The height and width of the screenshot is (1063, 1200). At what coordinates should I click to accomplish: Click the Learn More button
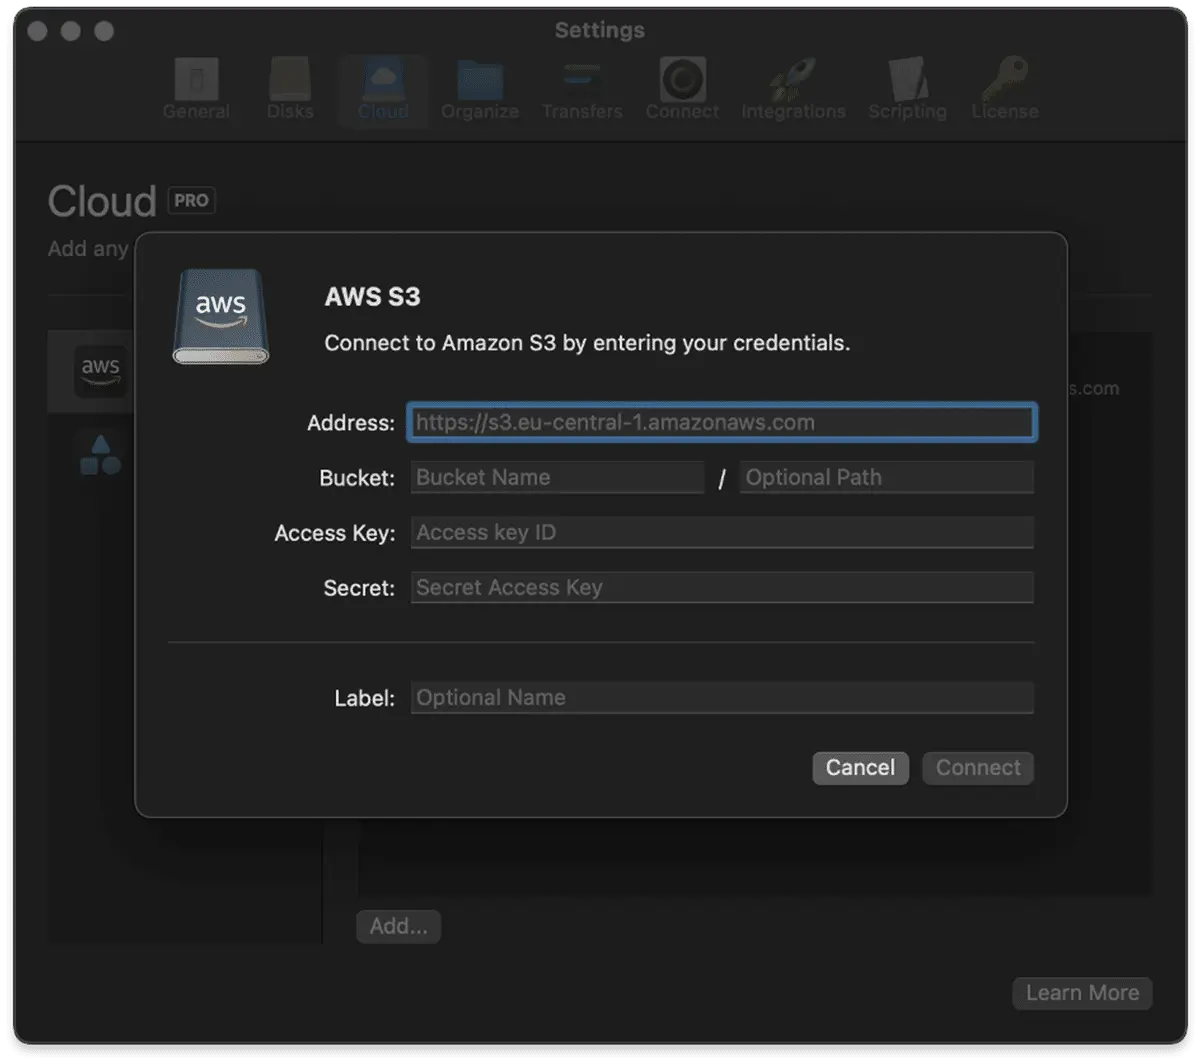[1082, 993]
